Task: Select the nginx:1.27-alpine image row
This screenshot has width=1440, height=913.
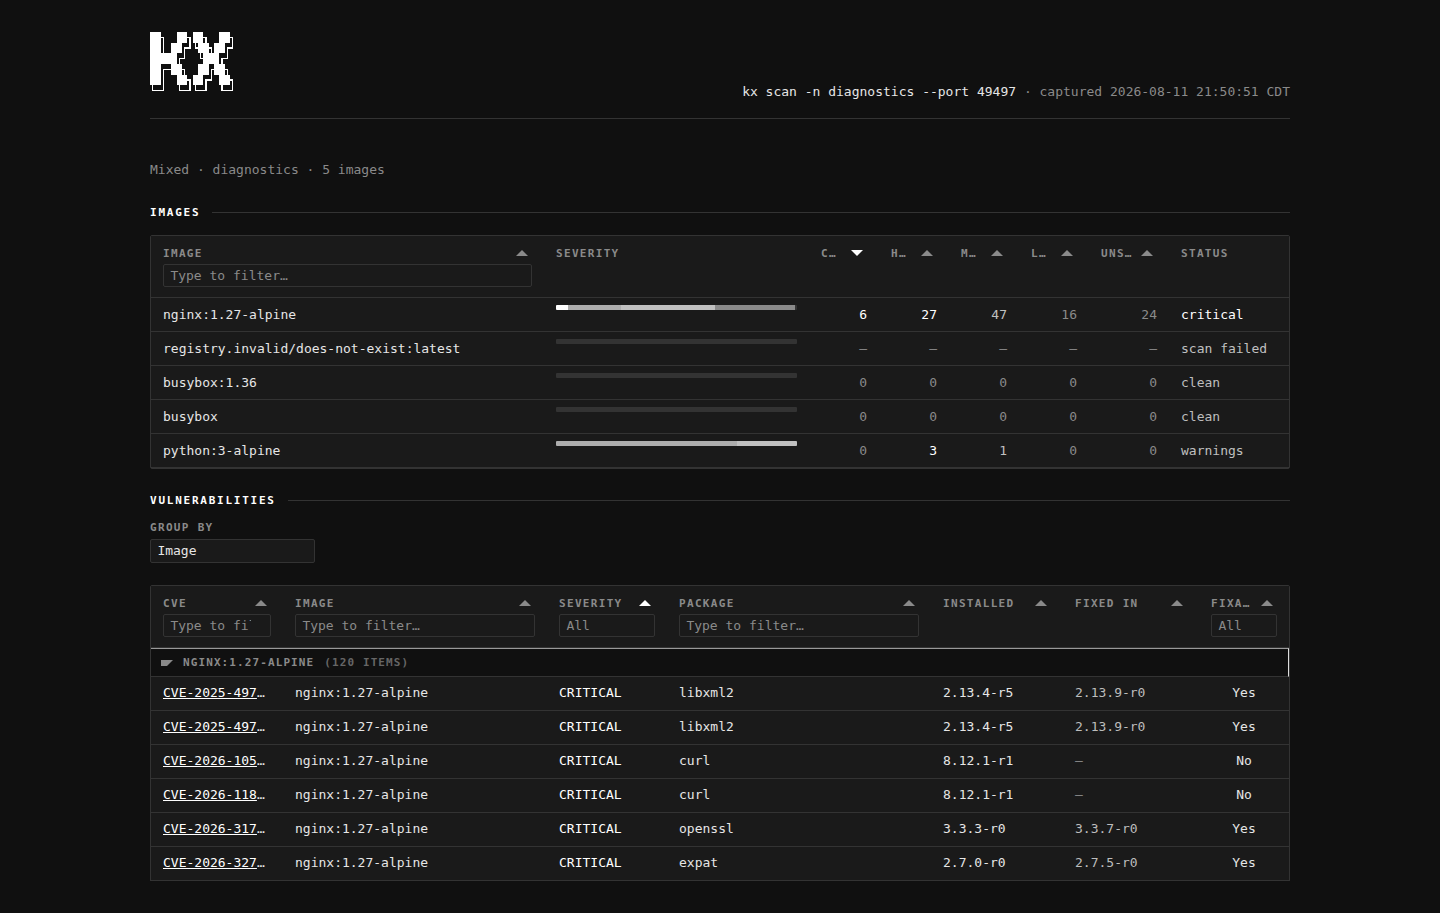Action: [720, 315]
